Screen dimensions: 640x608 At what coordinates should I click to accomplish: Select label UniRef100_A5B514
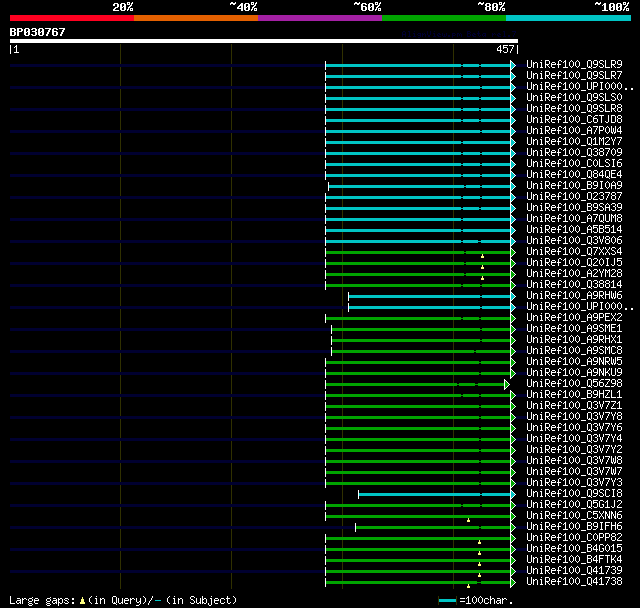click(x=574, y=230)
